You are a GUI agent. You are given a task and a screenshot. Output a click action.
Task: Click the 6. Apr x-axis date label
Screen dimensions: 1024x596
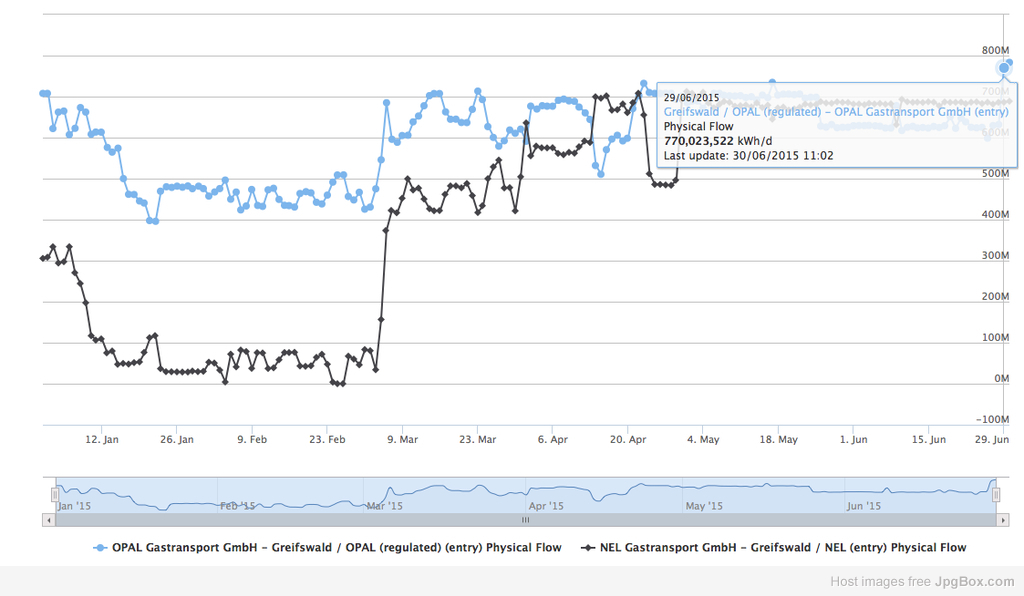tap(552, 439)
